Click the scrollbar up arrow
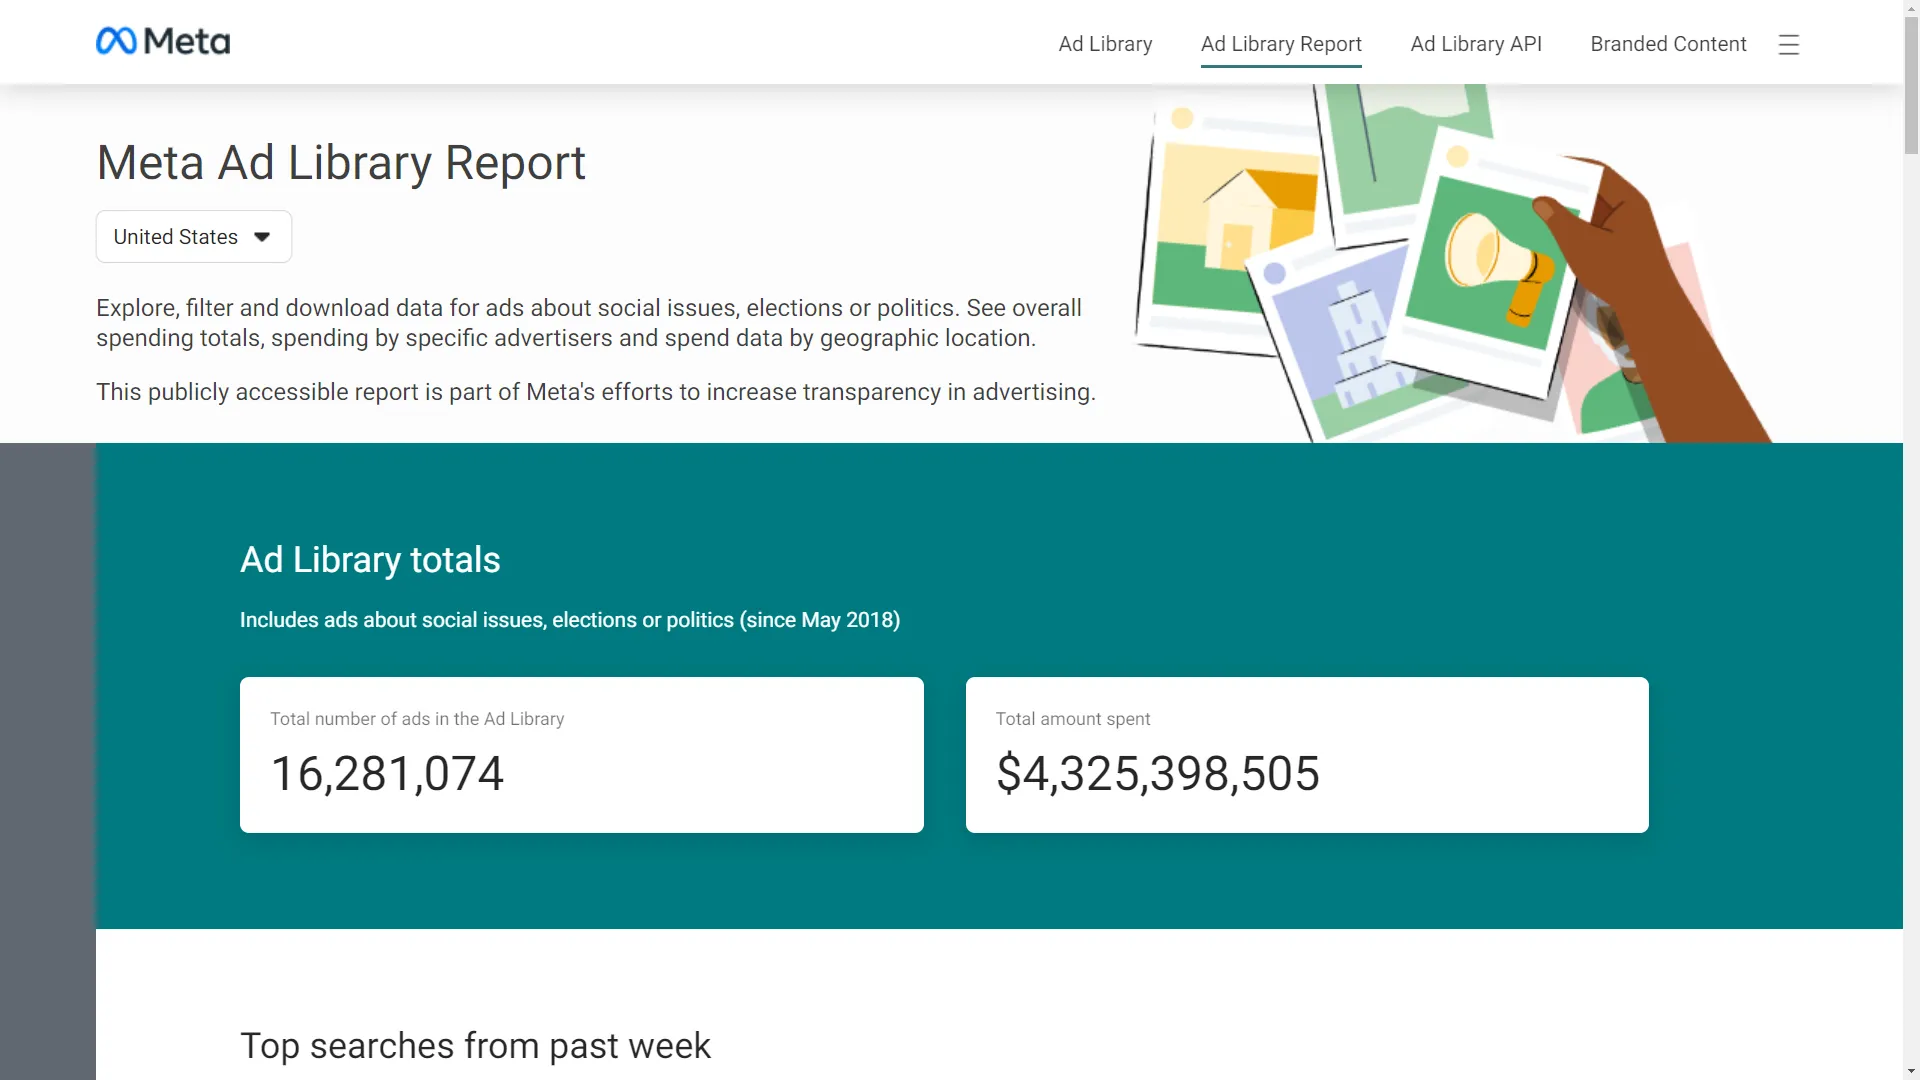Screen dimensions: 1920x1080 click(x=1911, y=8)
